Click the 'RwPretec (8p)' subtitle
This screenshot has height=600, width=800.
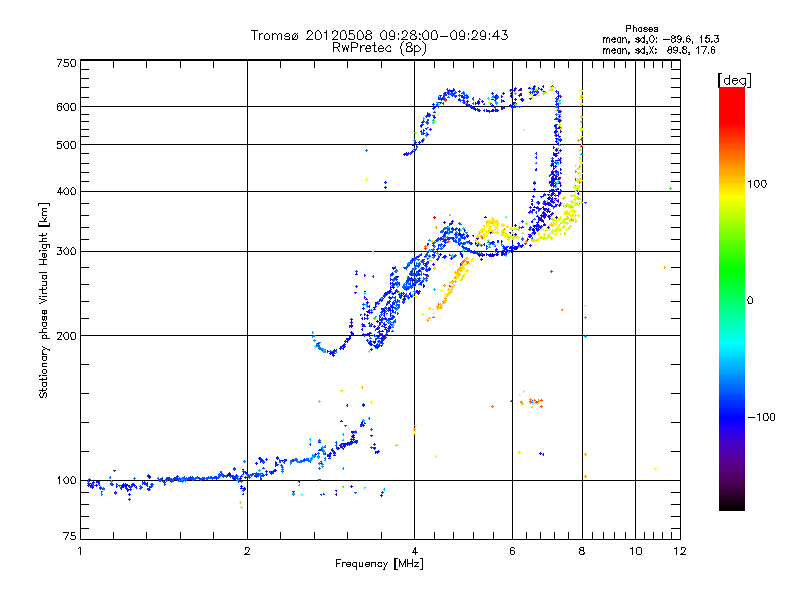(x=379, y=48)
